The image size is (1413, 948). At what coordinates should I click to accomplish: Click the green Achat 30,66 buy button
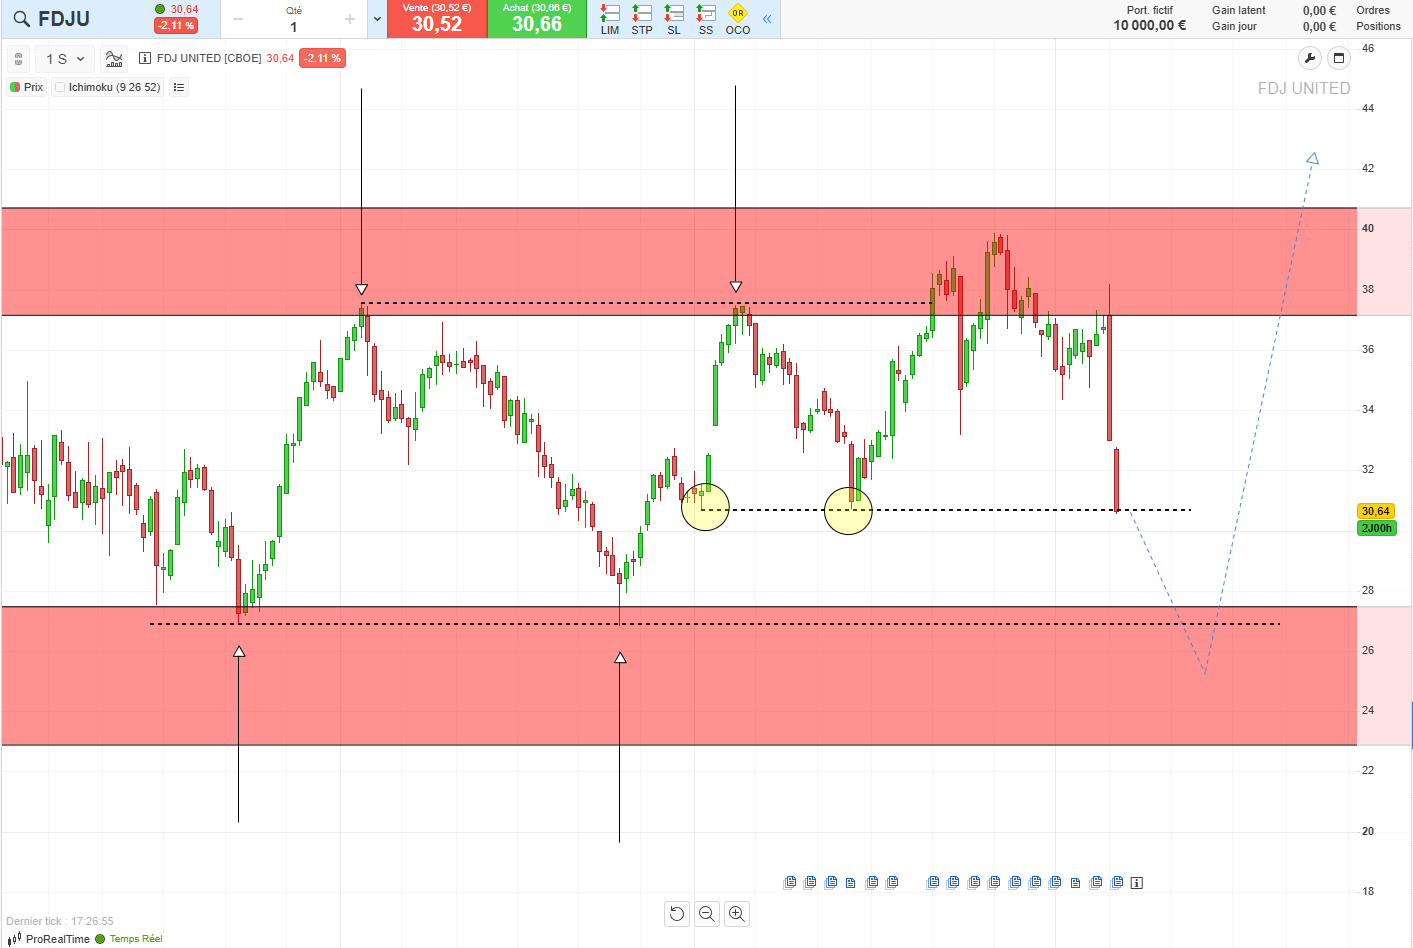(537, 19)
